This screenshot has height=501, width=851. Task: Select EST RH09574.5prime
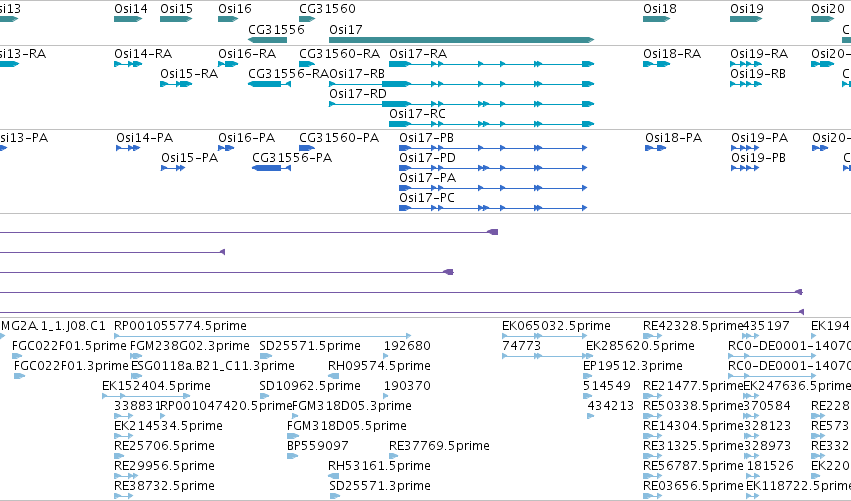point(379,366)
